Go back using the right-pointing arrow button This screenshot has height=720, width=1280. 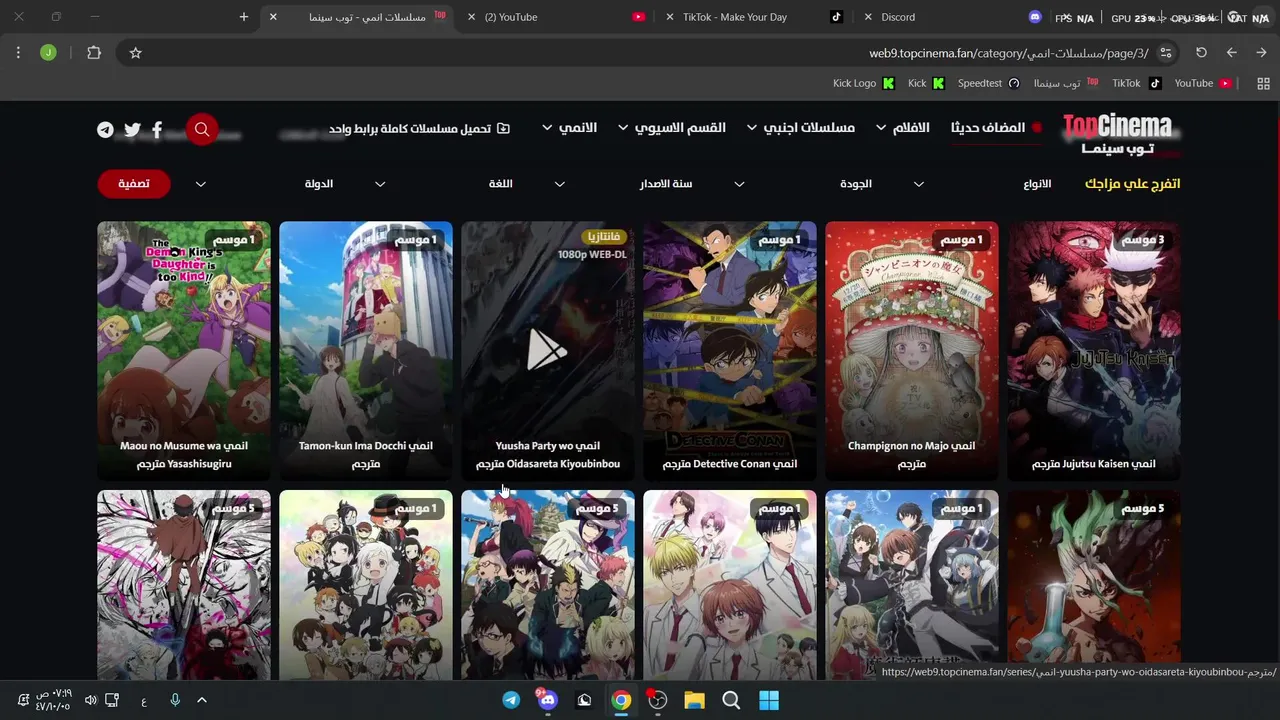coord(1261,53)
